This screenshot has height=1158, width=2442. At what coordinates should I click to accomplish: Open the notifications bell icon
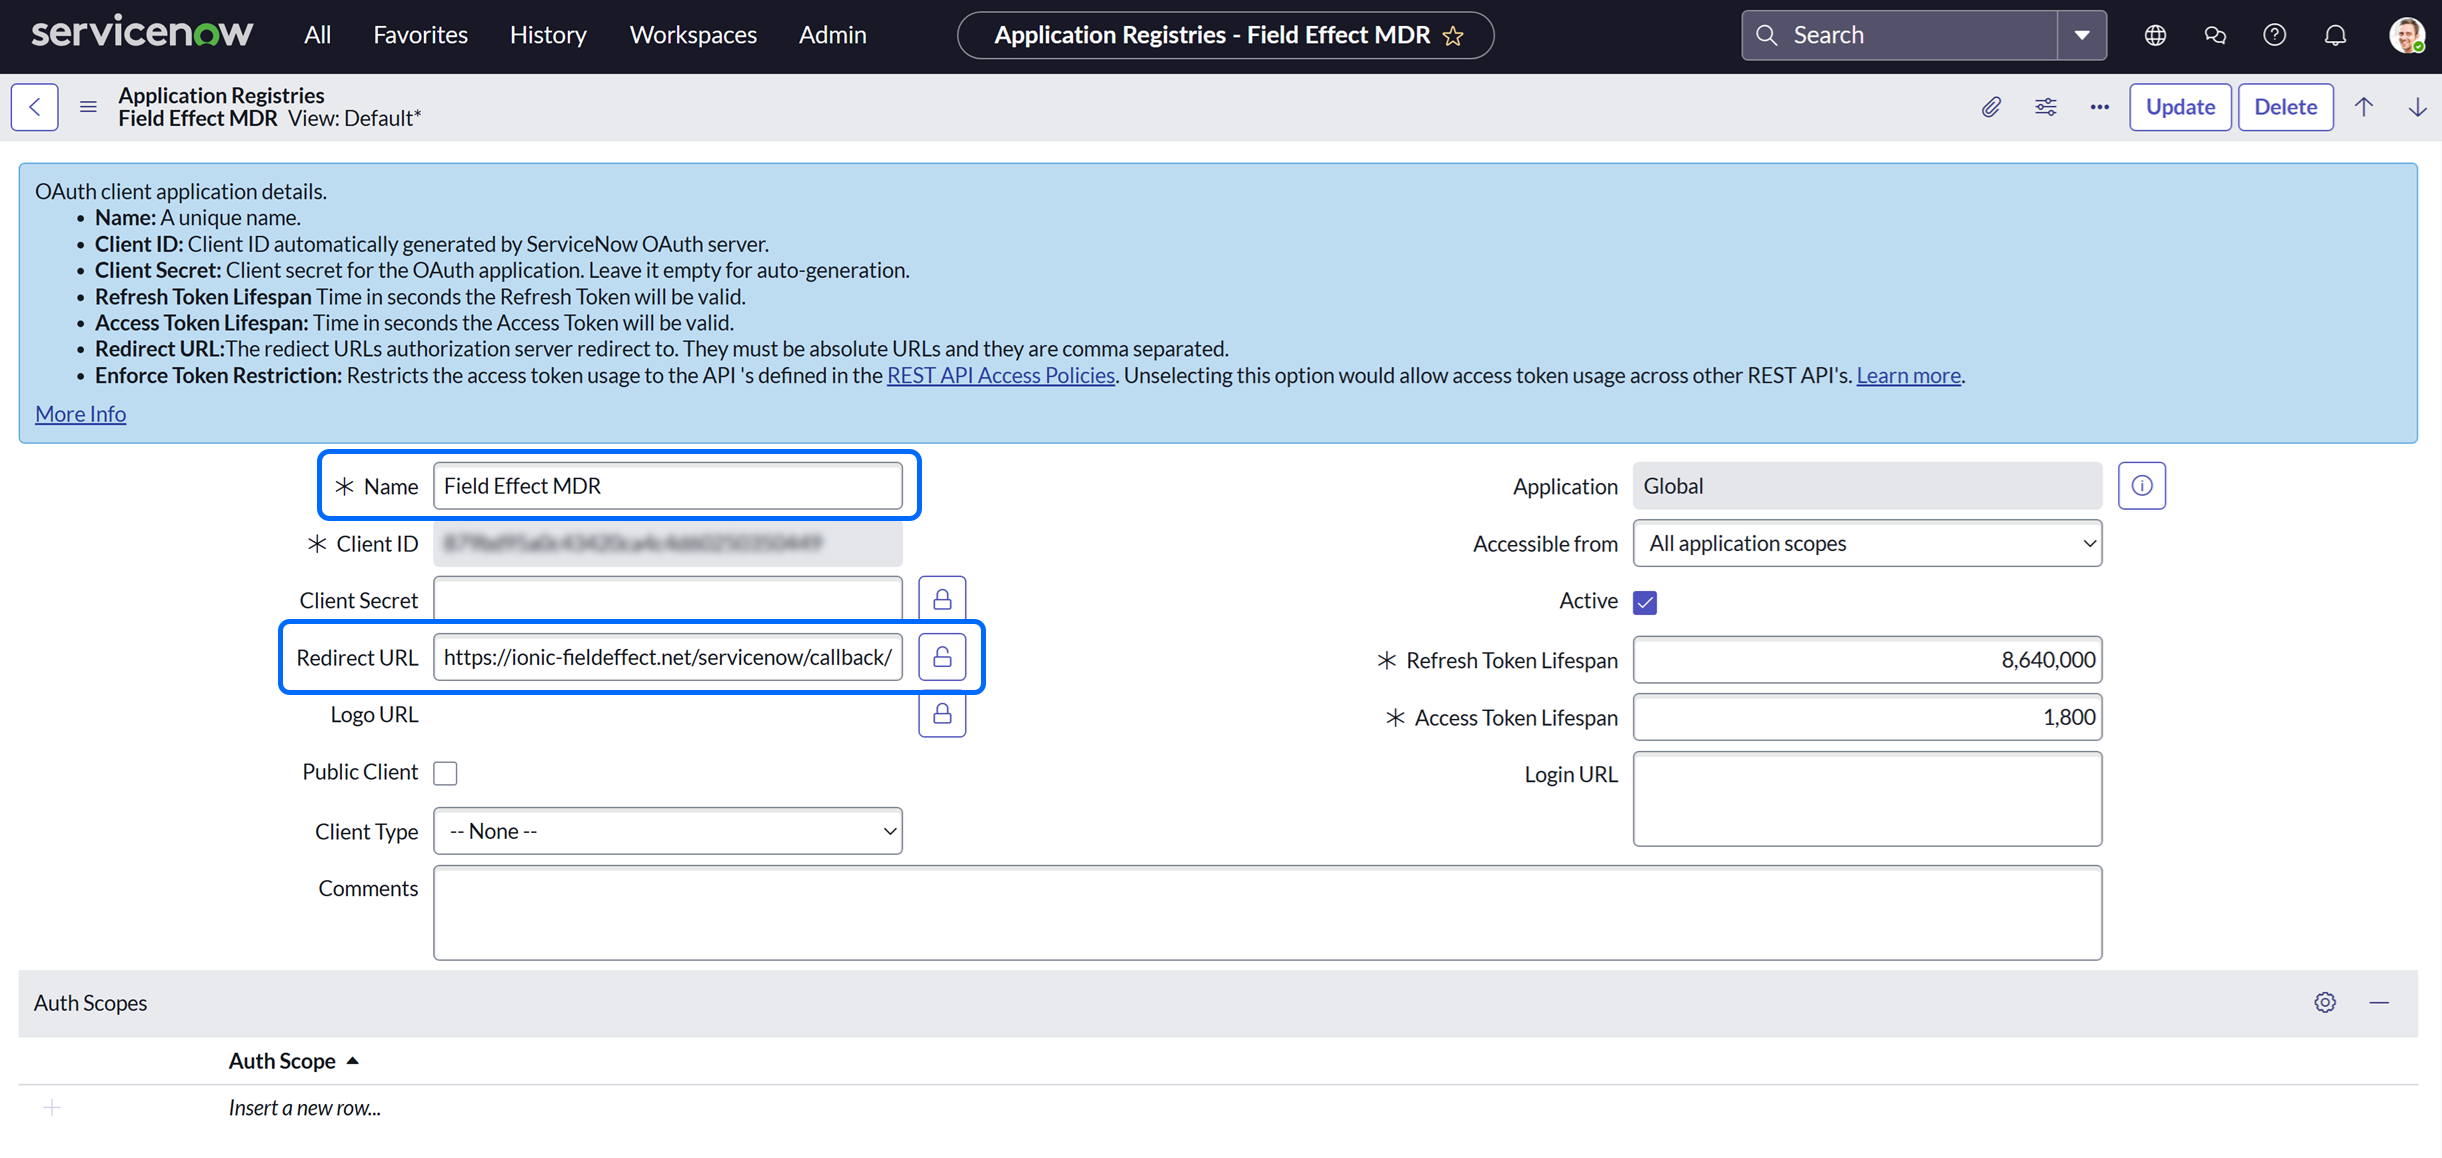[2334, 35]
